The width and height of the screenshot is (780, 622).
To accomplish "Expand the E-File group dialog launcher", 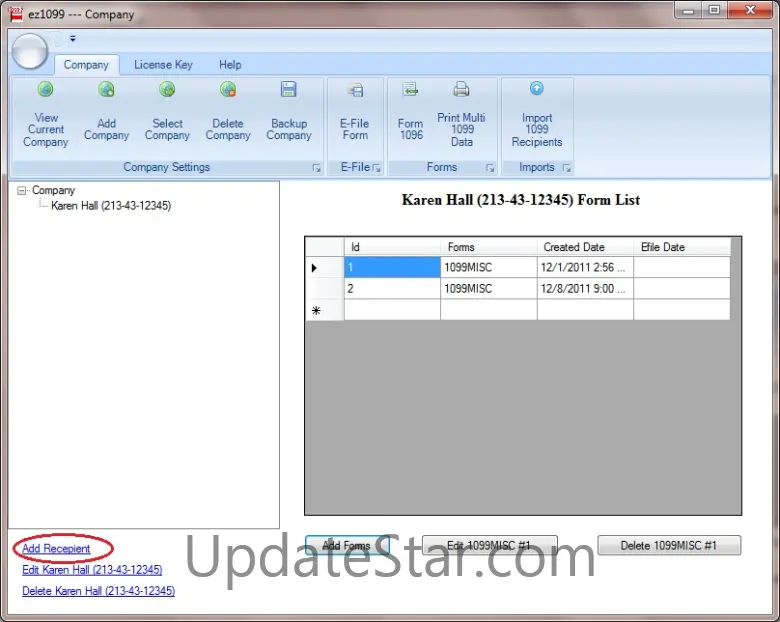I will click(377, 168).
